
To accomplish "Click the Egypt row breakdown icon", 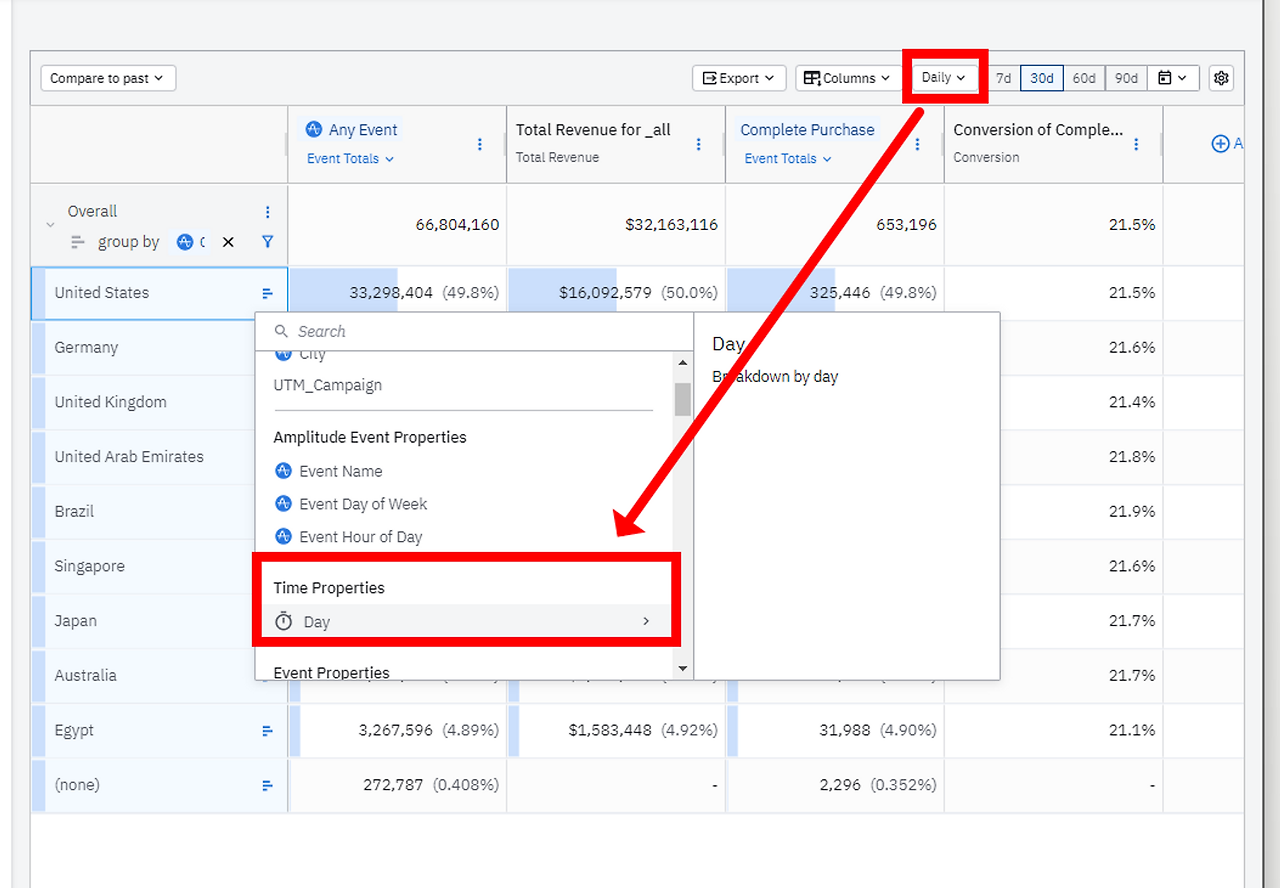I will pyautogui.click(x=267, y=731).
